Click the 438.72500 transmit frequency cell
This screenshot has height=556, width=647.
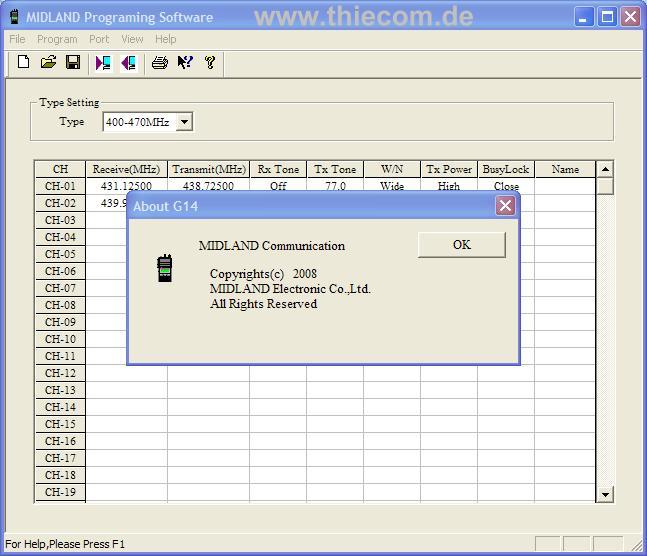coord(208,186)
